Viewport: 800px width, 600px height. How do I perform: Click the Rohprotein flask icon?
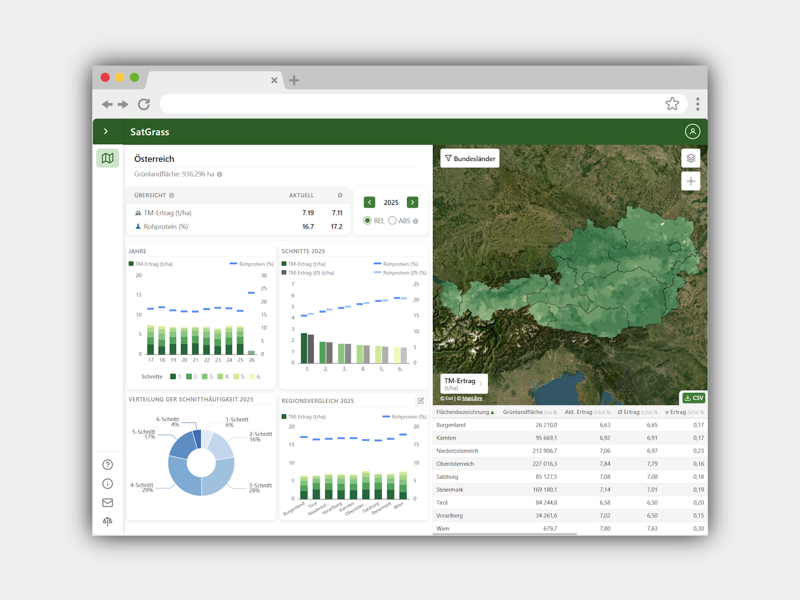click(x=138, y=227)
